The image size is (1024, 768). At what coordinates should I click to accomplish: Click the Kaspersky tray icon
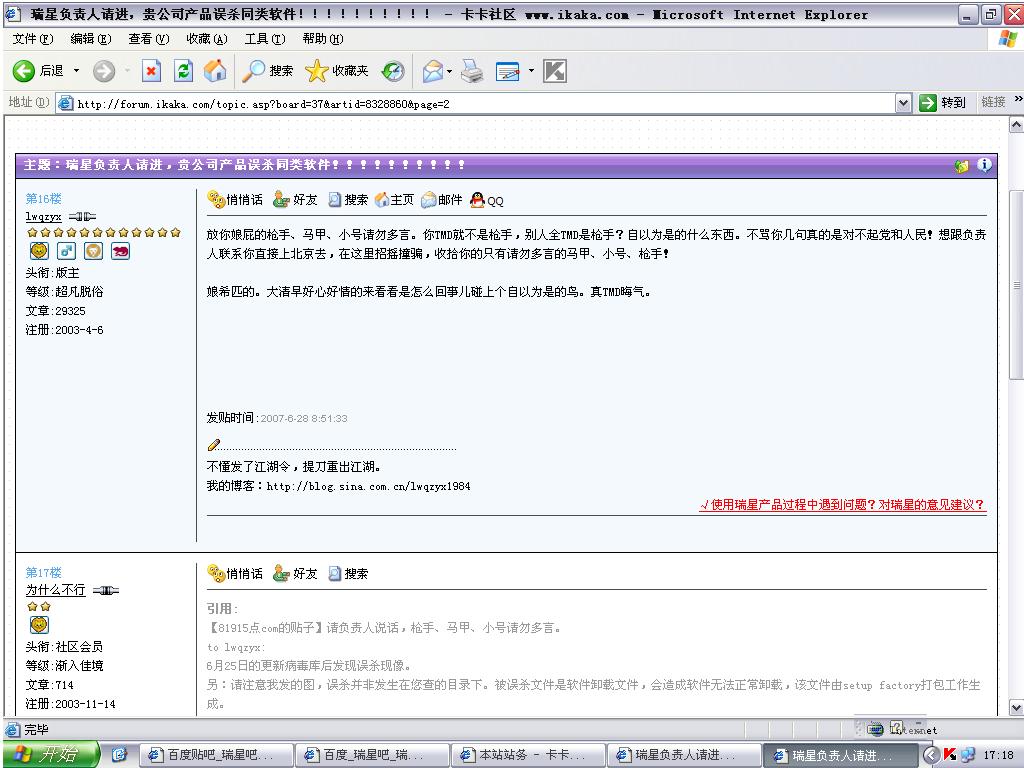950,756
